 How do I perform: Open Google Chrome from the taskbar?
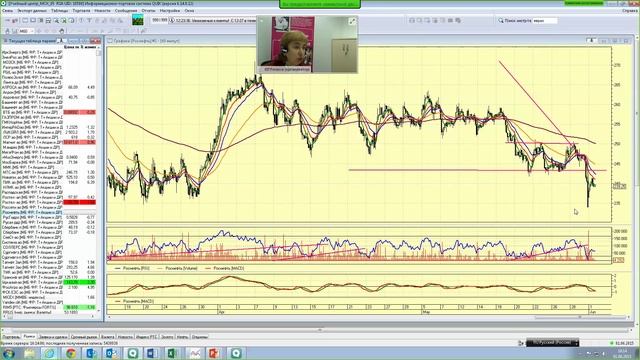click(71, 353)
